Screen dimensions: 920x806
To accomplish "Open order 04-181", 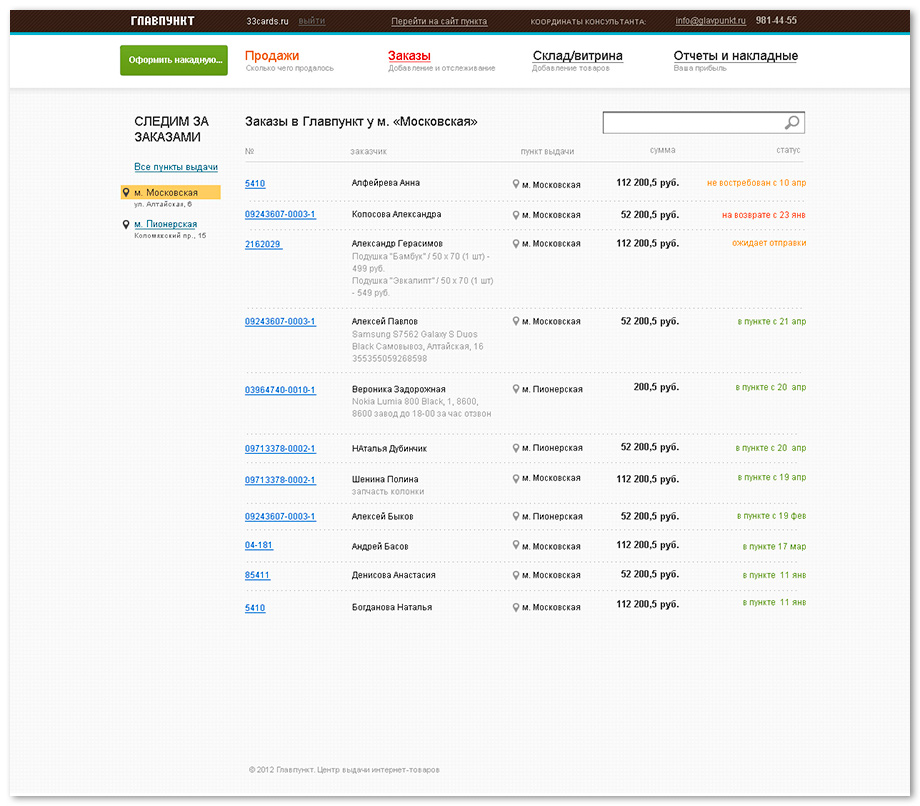I will pos(259,545).
